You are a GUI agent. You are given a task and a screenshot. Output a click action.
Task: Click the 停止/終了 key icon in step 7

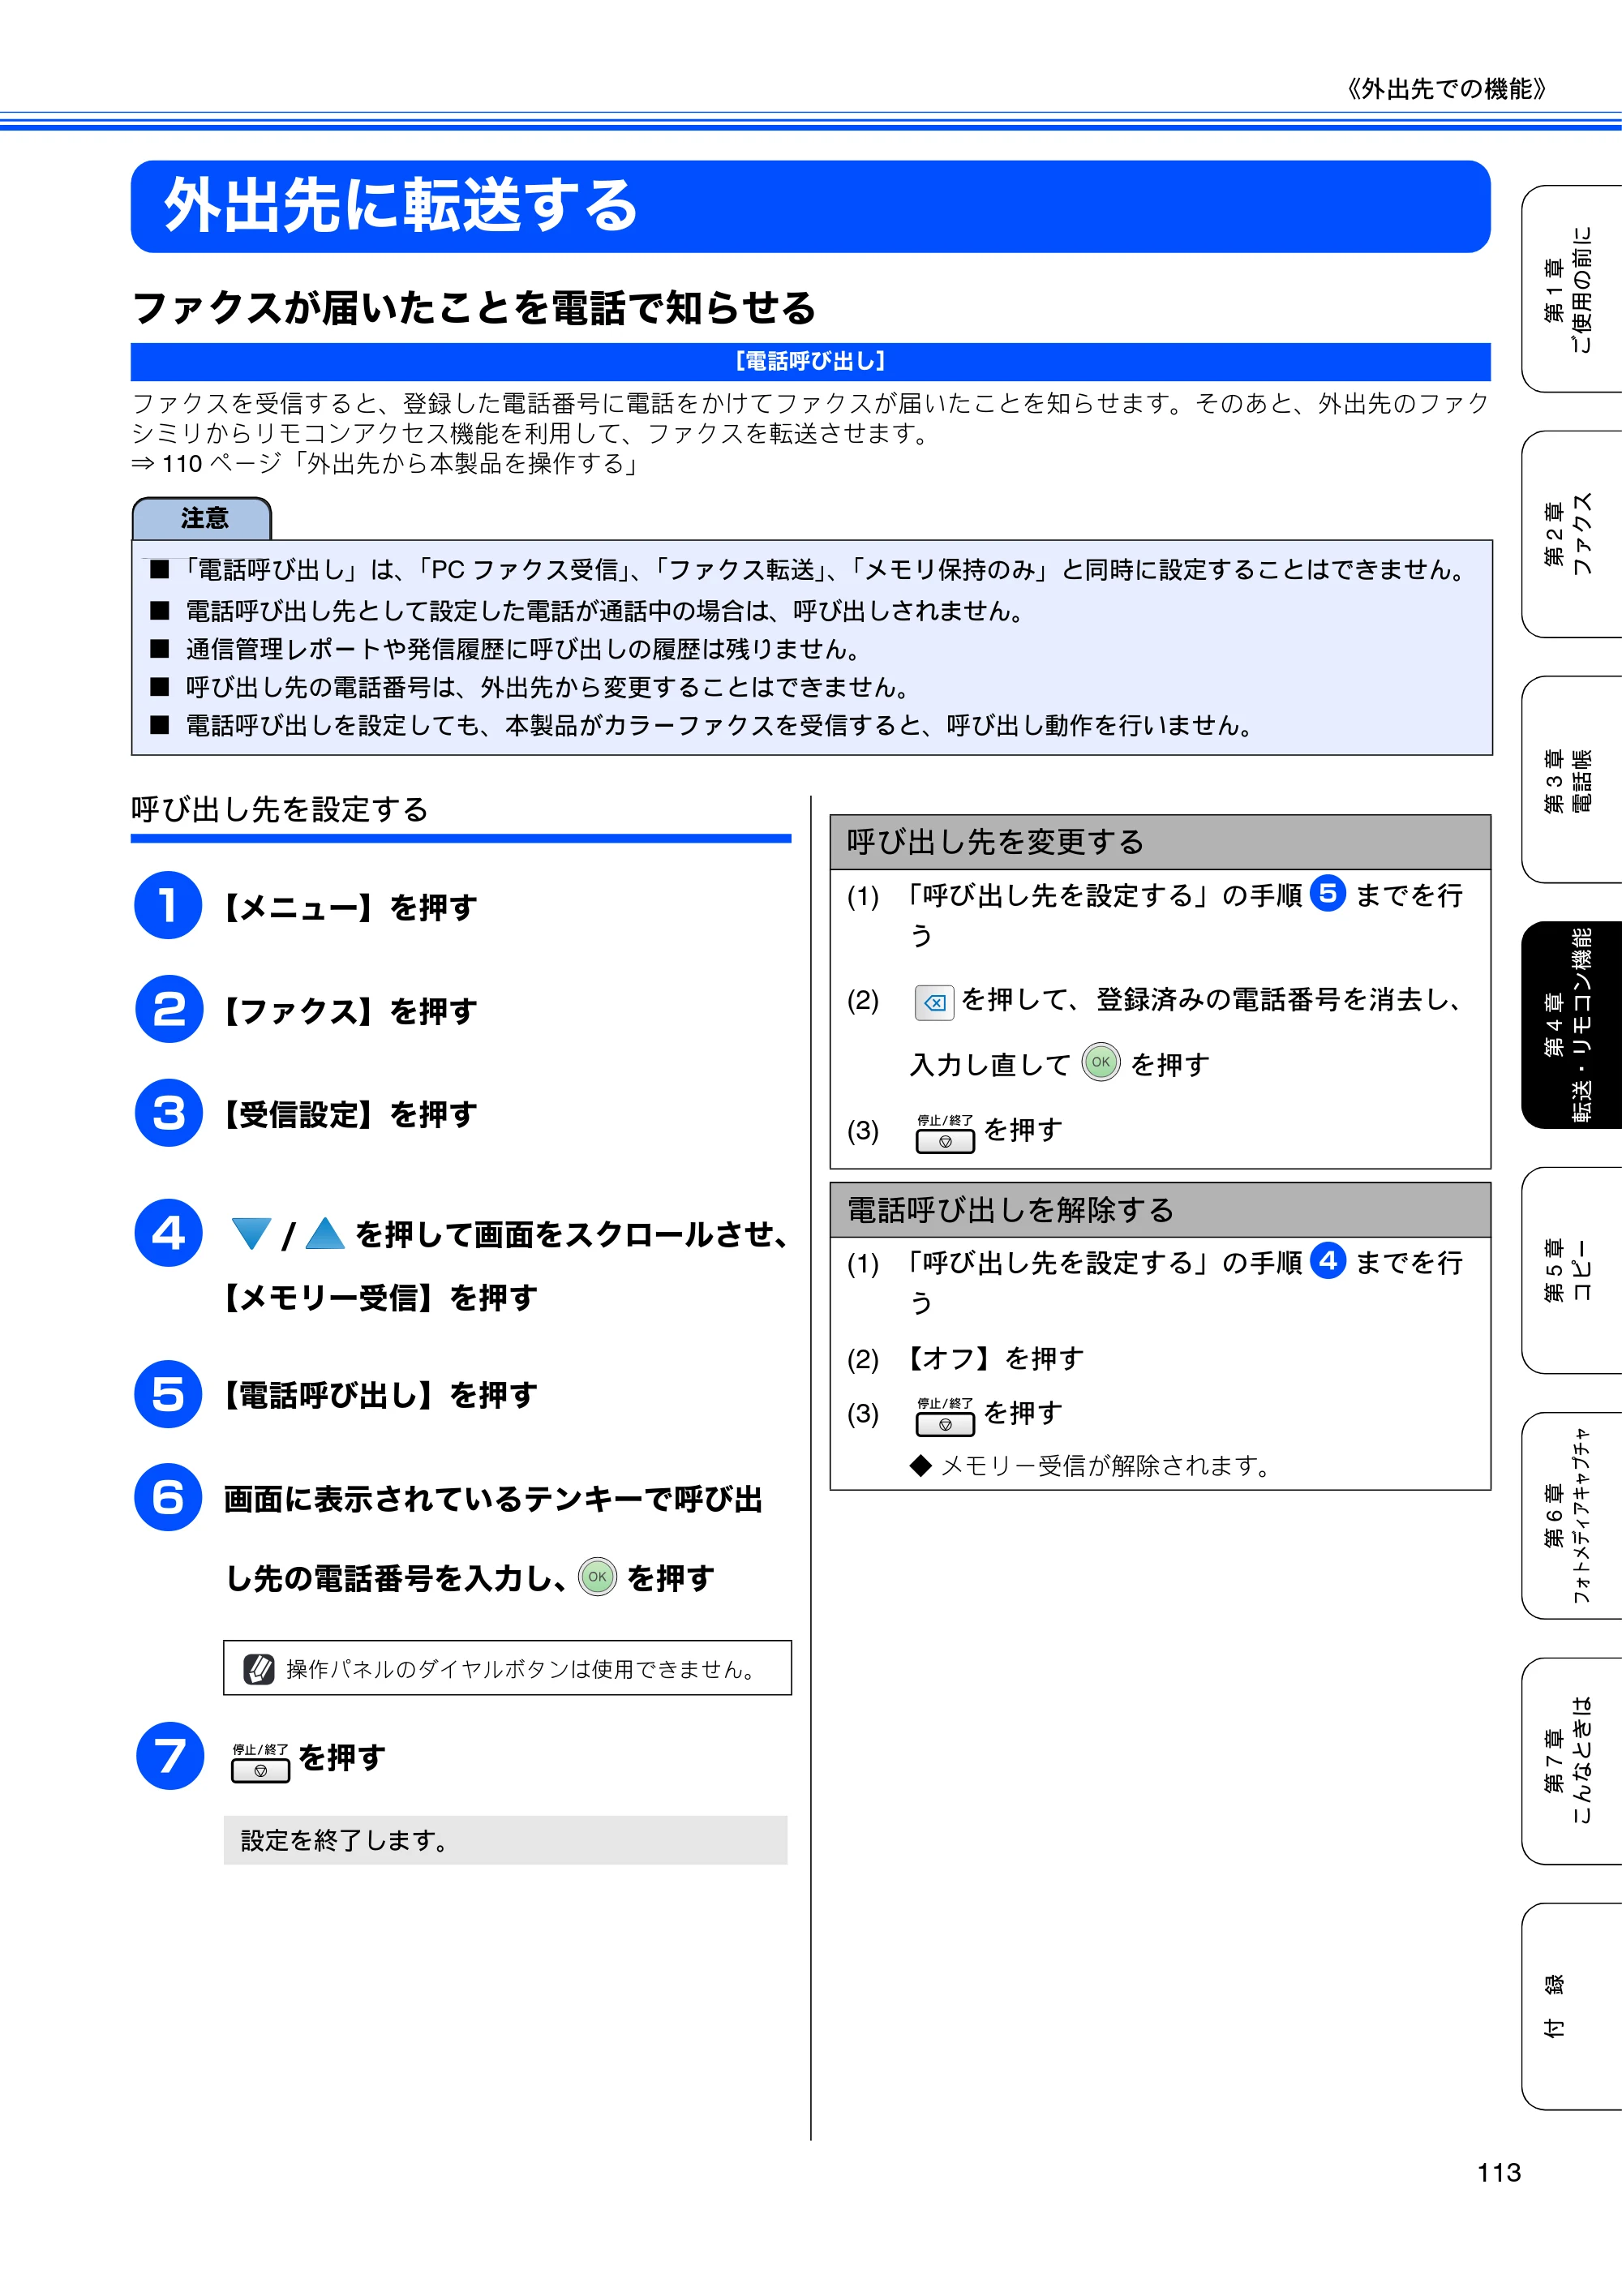261,1762
